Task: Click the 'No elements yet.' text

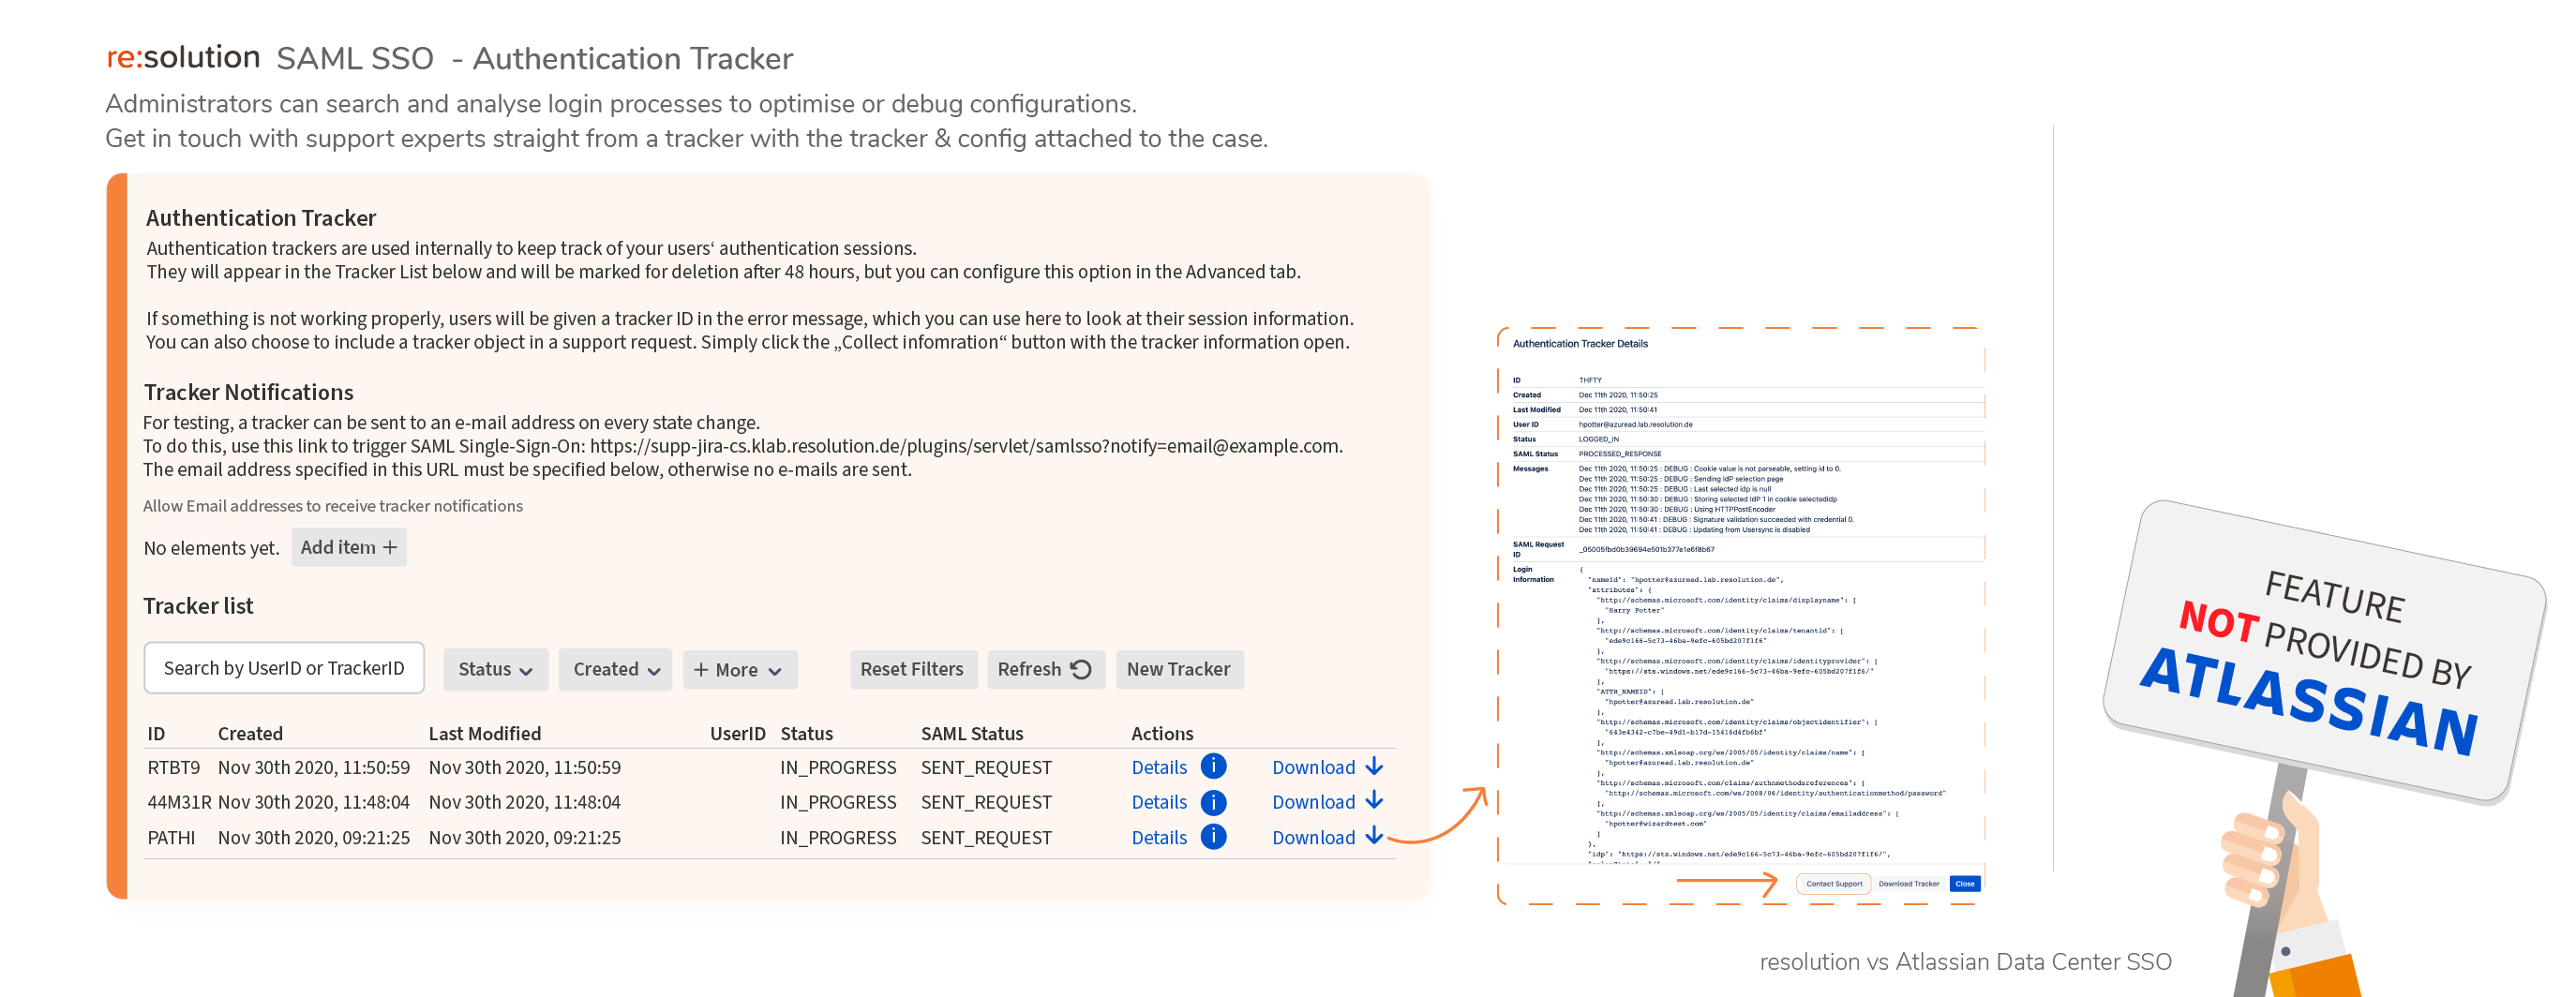Action: click(211, 548)
